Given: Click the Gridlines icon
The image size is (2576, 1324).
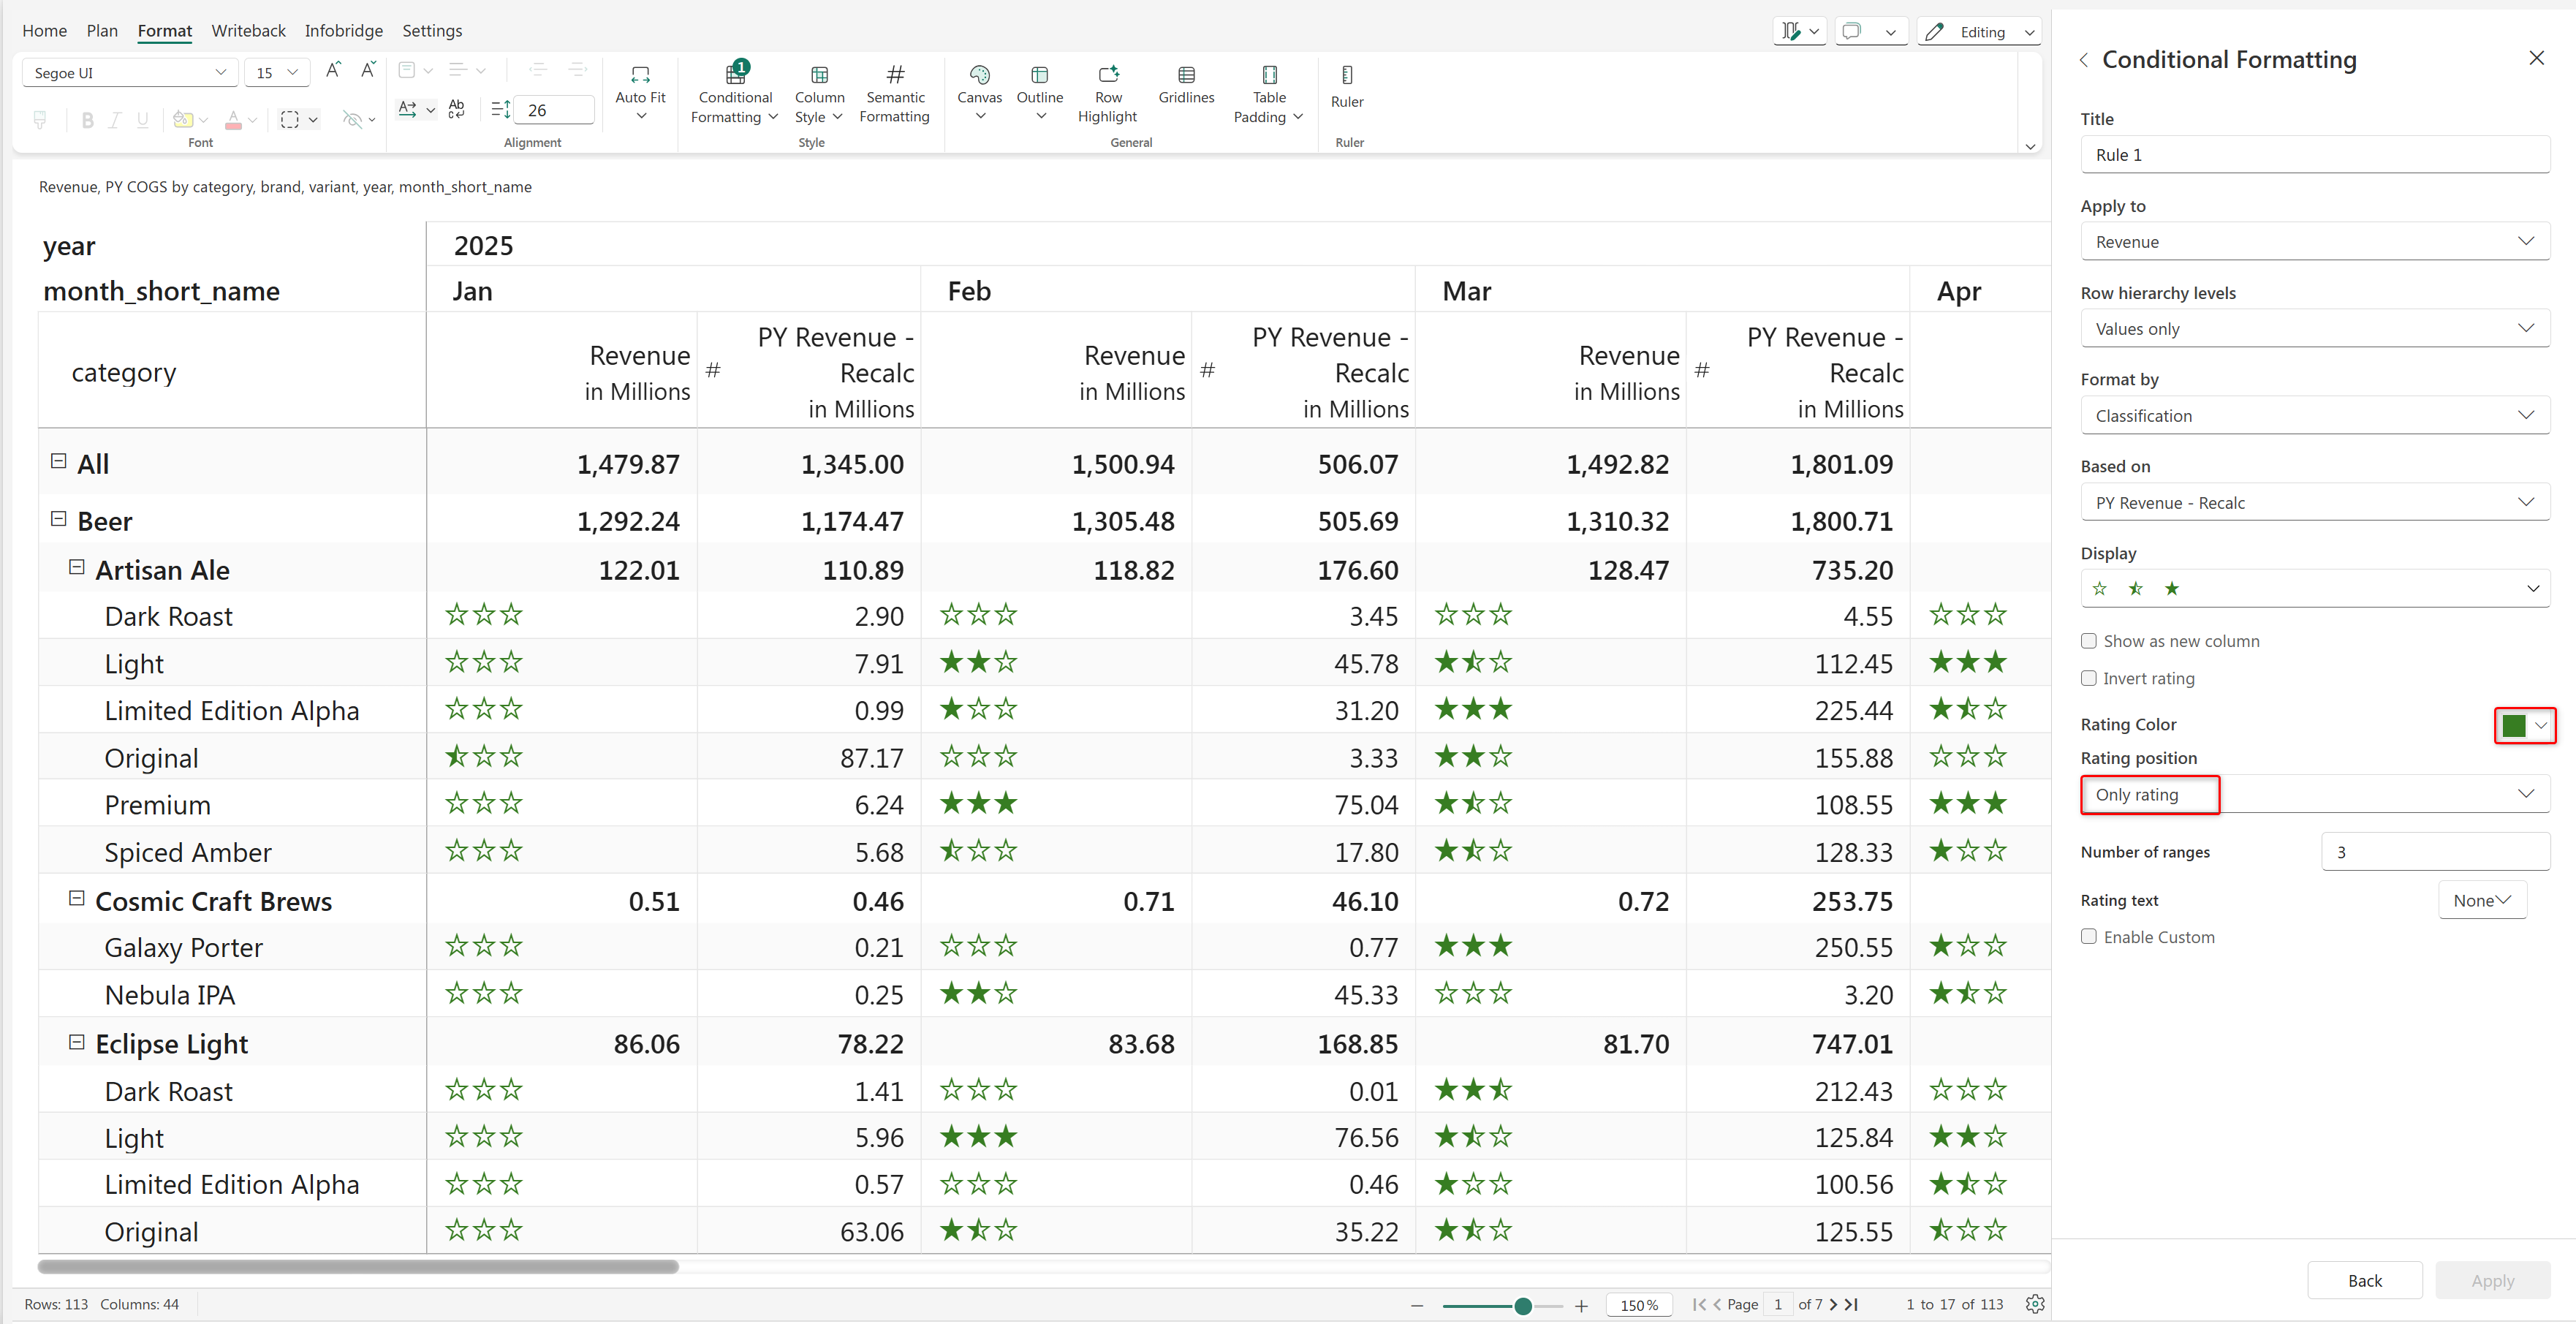Looking at the screenshot, I should coord(1186,76).
